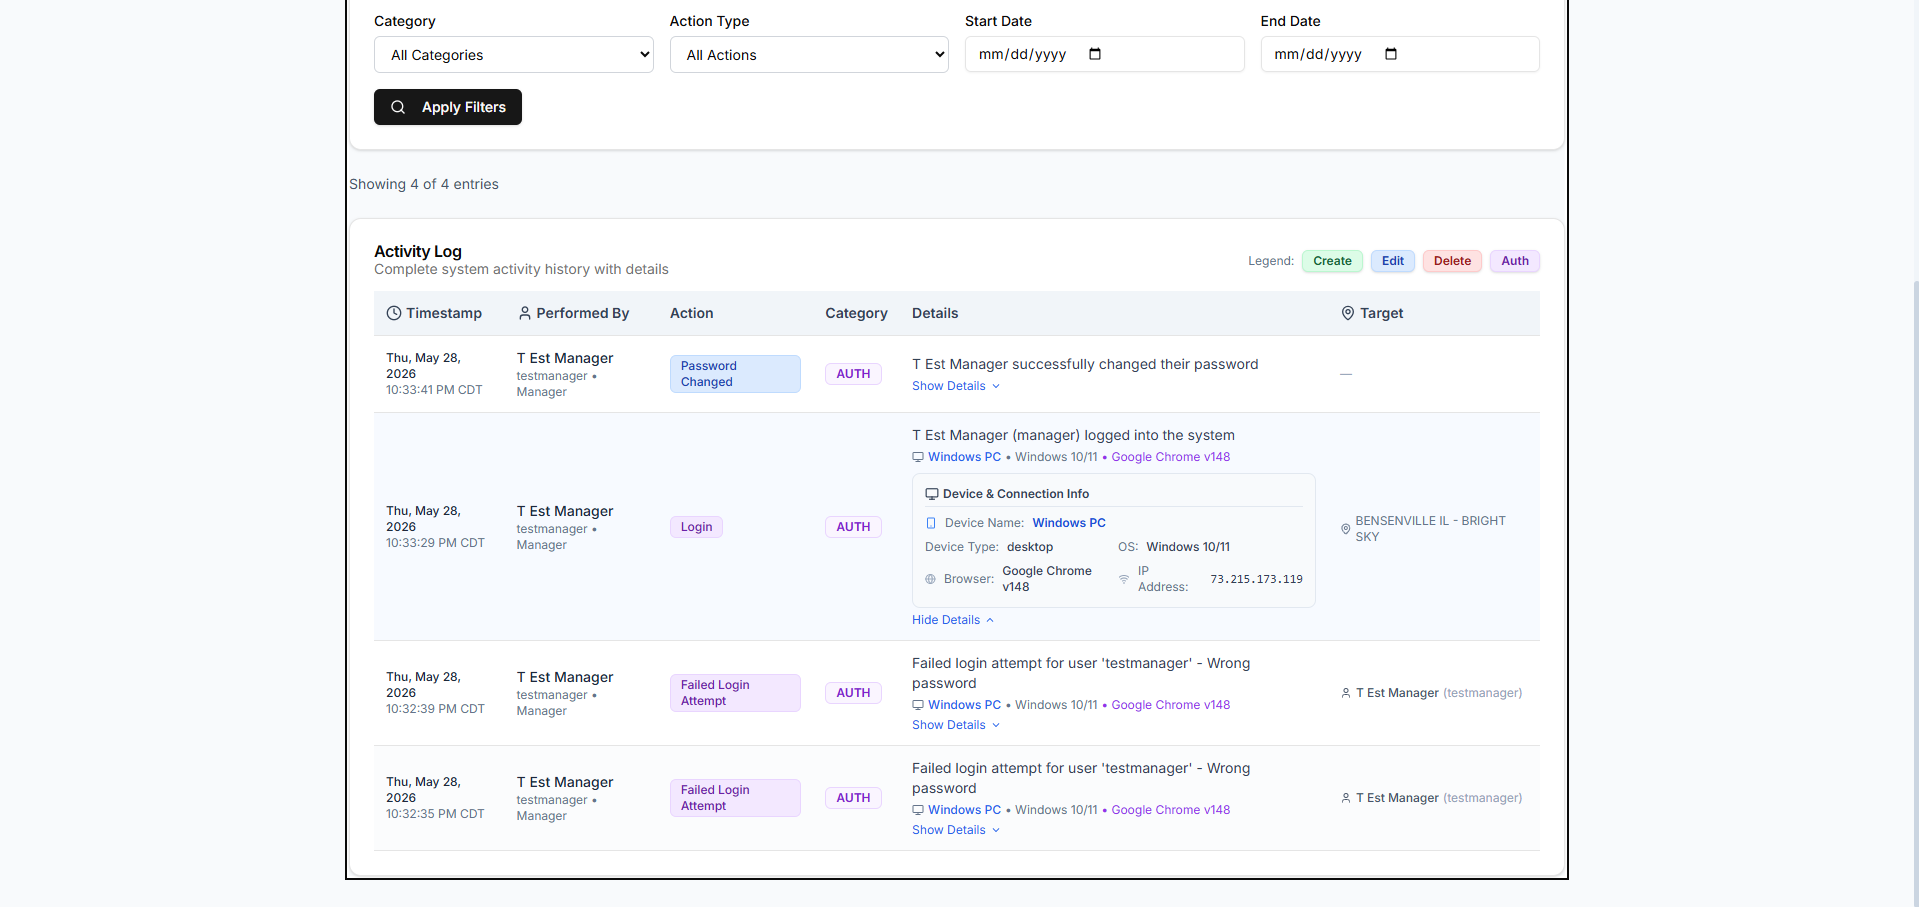
Task: Click AUTH badge in 10:32:35 row
Action: click(853, 798)
